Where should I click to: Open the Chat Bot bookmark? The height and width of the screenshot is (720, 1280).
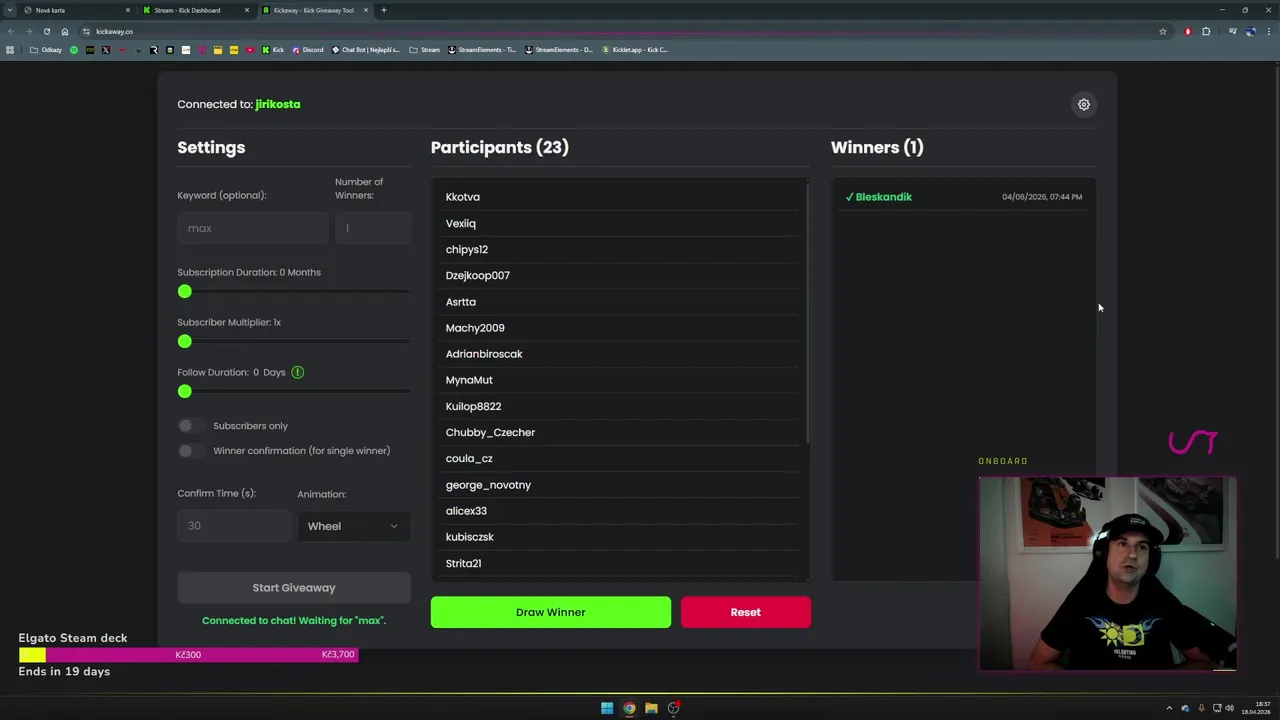tap(366, 49)
